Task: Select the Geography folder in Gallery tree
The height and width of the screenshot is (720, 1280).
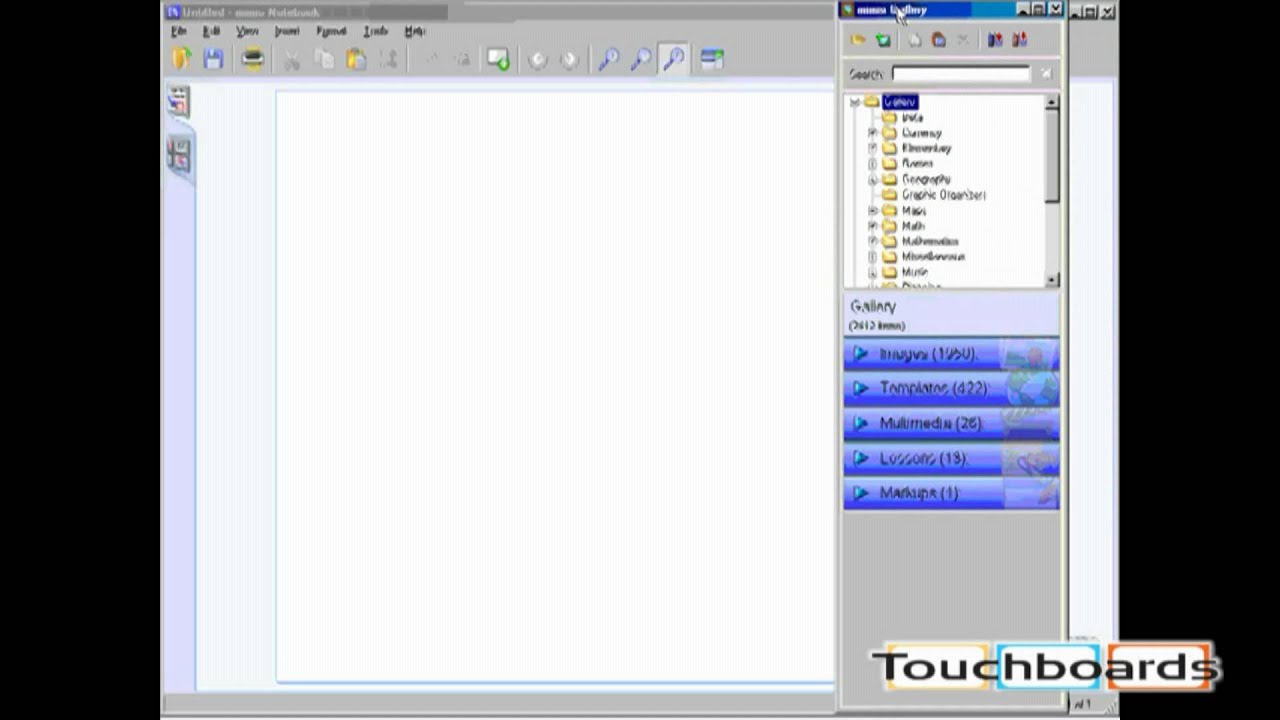Action: click(x=926, y=180)
